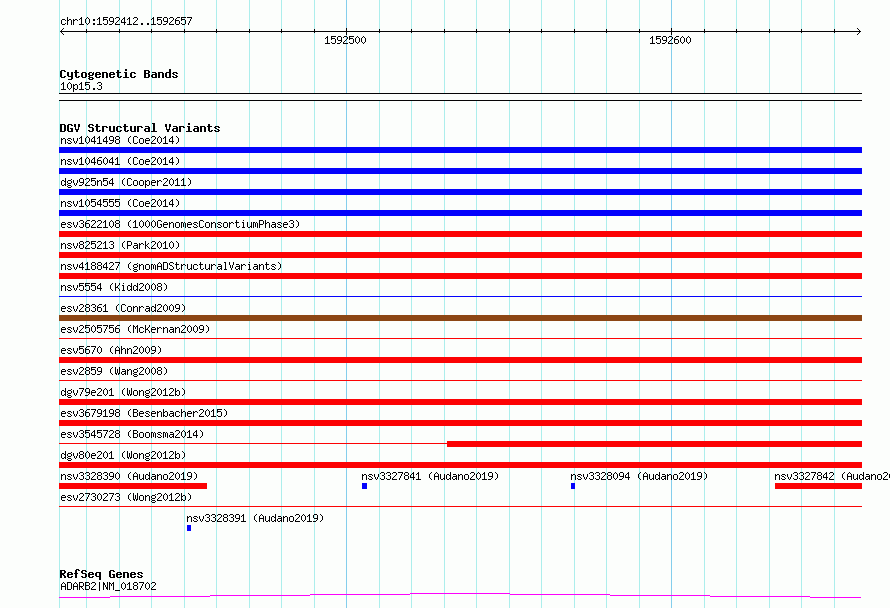The width and height of the screenshot is (890, 608).
Task: Select the red nsv3327842 variant bar
Action: [818, 486]
